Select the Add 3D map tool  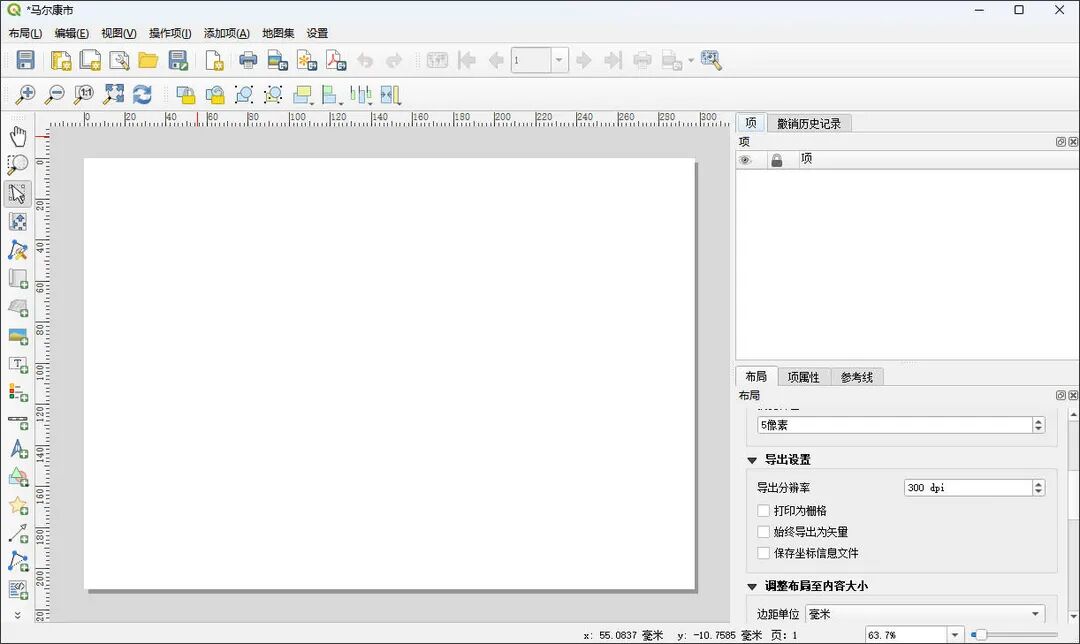click(x=18, y=307)
